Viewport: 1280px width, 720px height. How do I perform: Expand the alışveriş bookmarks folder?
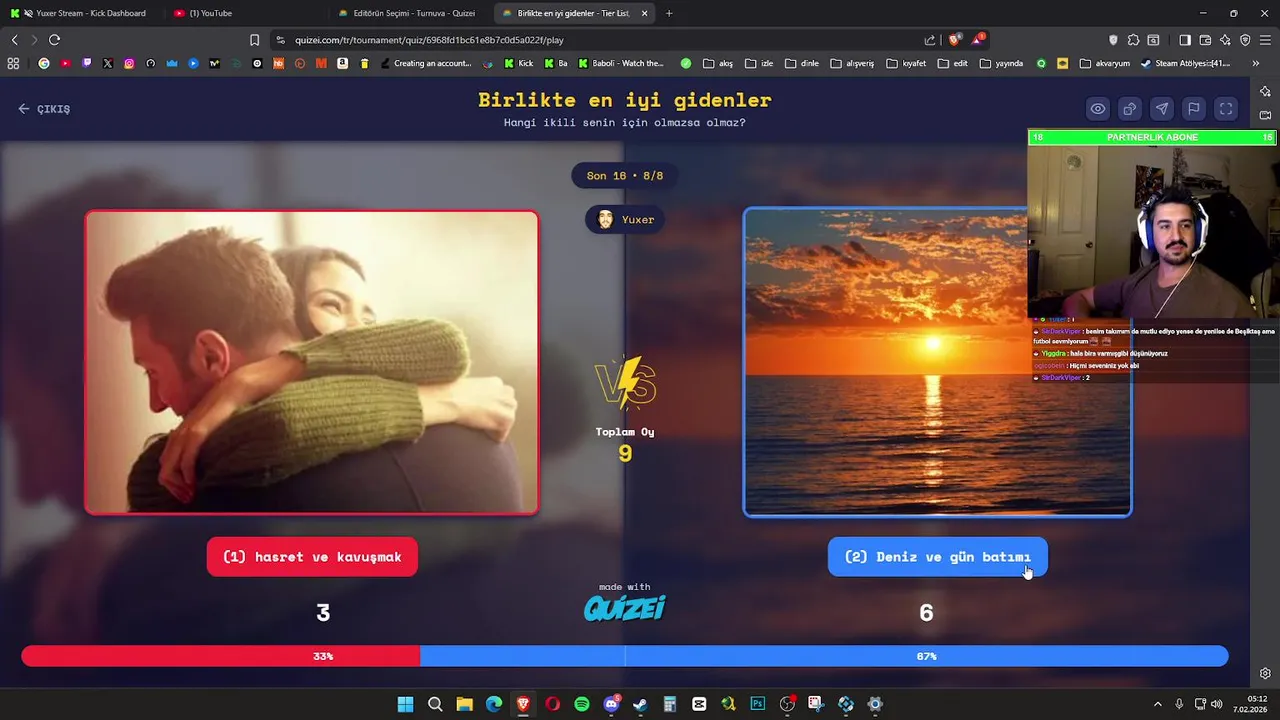[x=852, y=63]
